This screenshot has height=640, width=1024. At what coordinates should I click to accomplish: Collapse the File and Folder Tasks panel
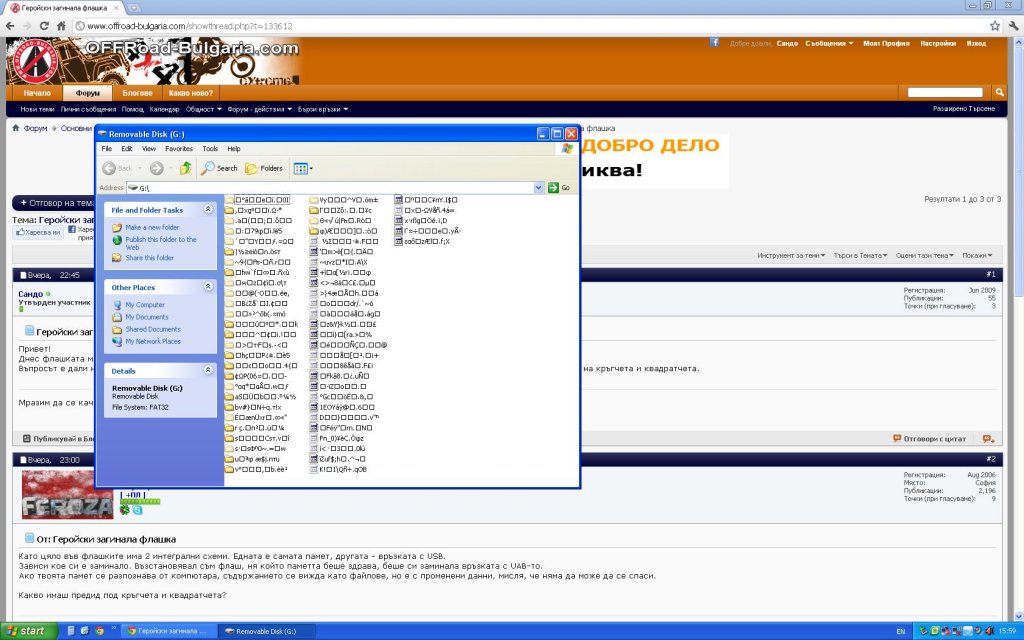(208, 209)
